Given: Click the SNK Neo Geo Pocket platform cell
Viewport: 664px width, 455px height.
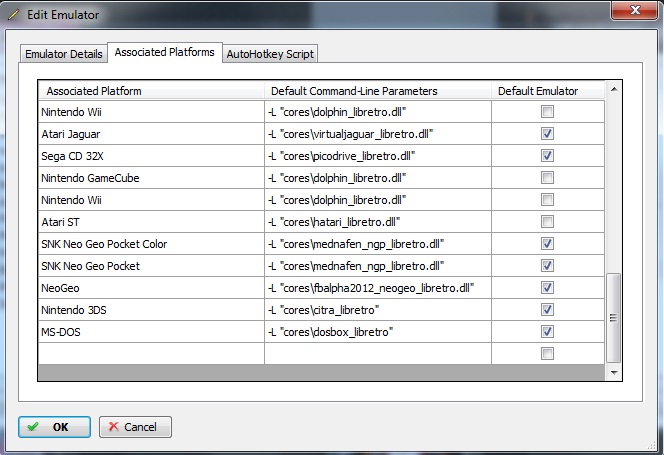Looking at the screenshot, I should pos(151,266).
